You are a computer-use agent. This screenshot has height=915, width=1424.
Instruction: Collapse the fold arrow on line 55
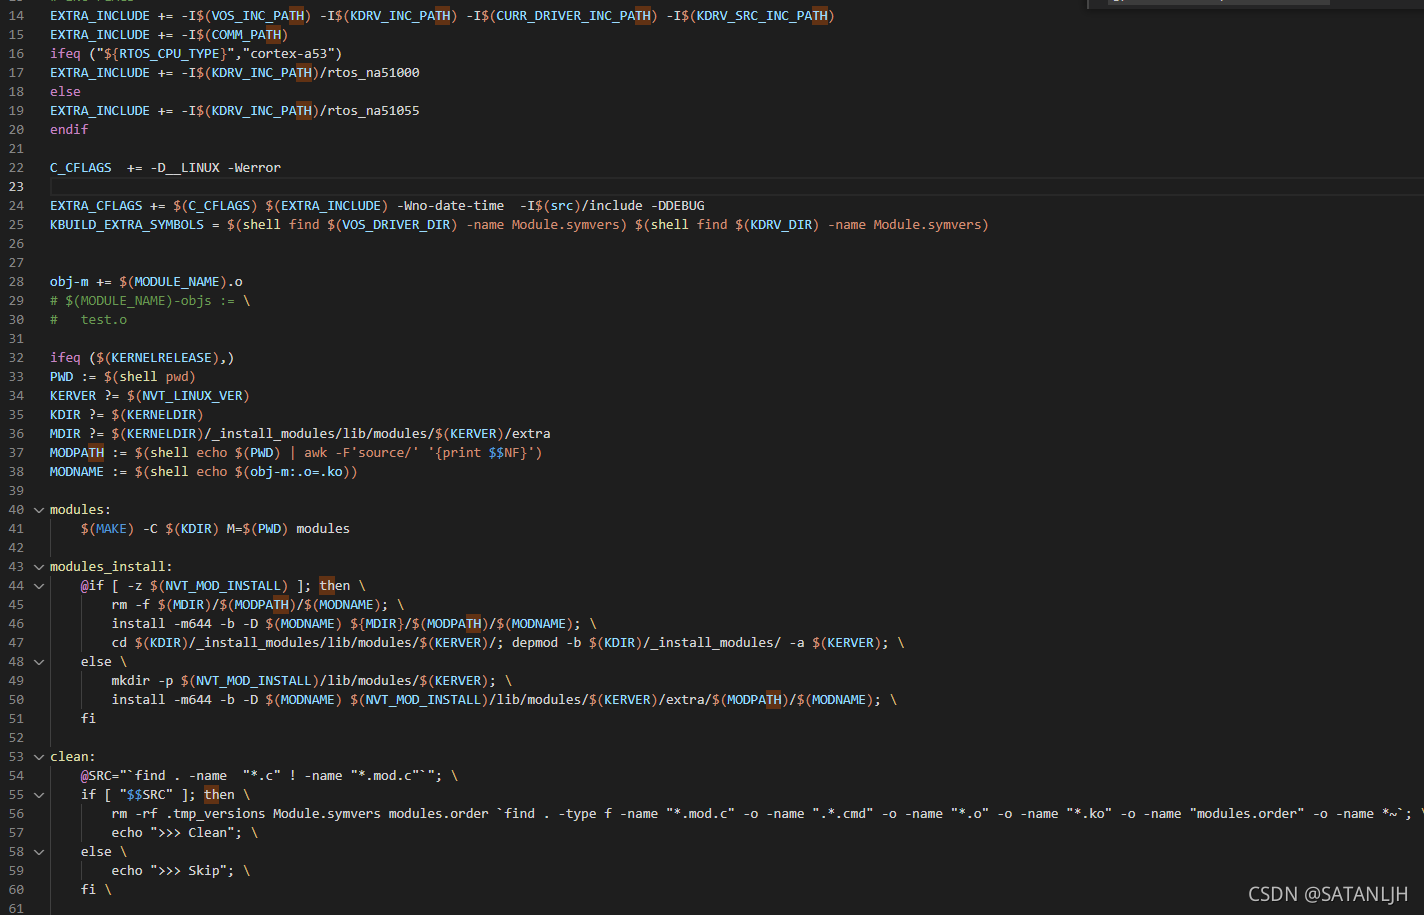(x=39, y=795)
